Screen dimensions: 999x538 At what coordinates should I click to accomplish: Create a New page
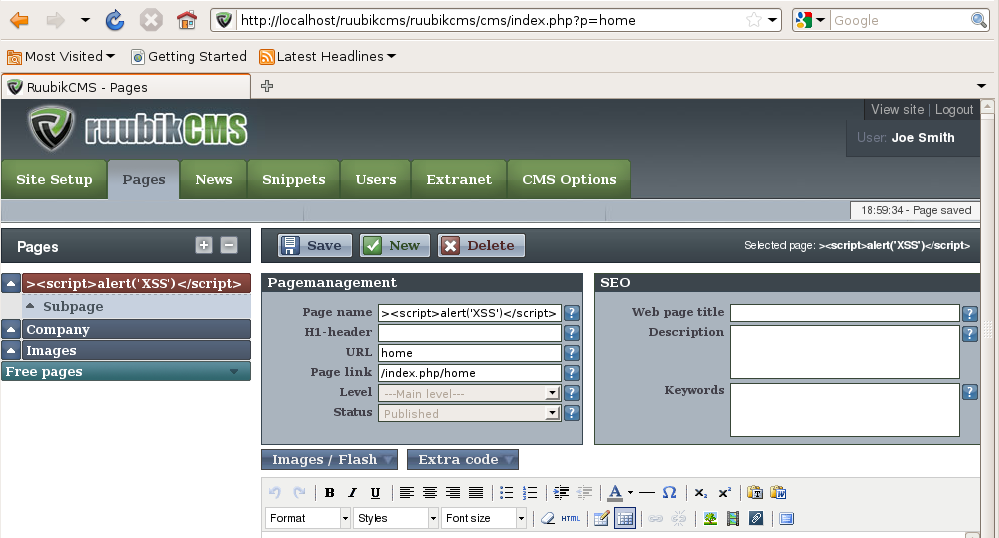394,245
